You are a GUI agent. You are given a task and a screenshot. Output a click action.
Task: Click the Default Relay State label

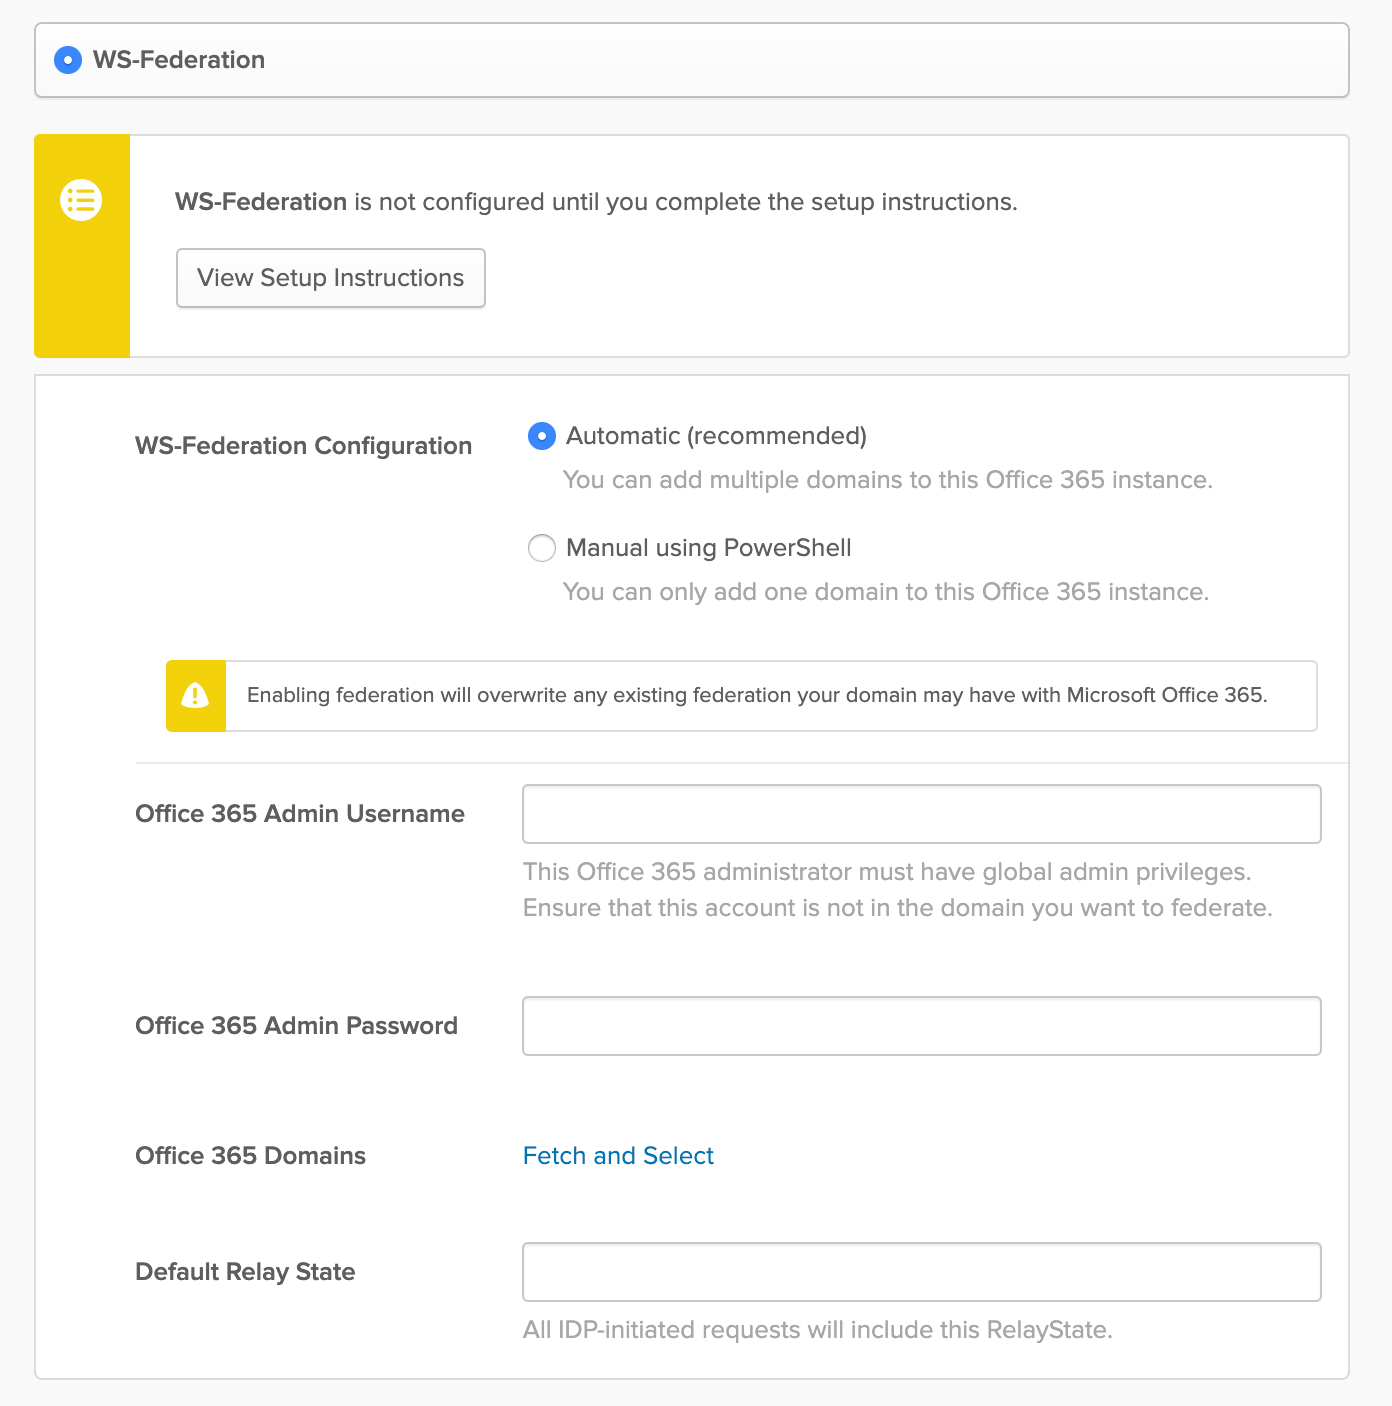pyautogui.click(x=245, y=1272)
